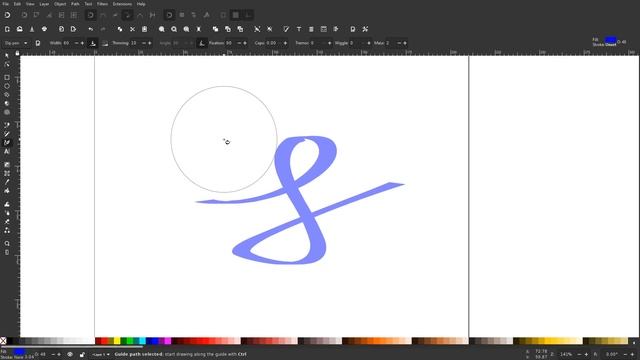Select the Dropper color picker tool
This screenshot has width=640, height=360.
pyautogui.click(x=7, y=182)
